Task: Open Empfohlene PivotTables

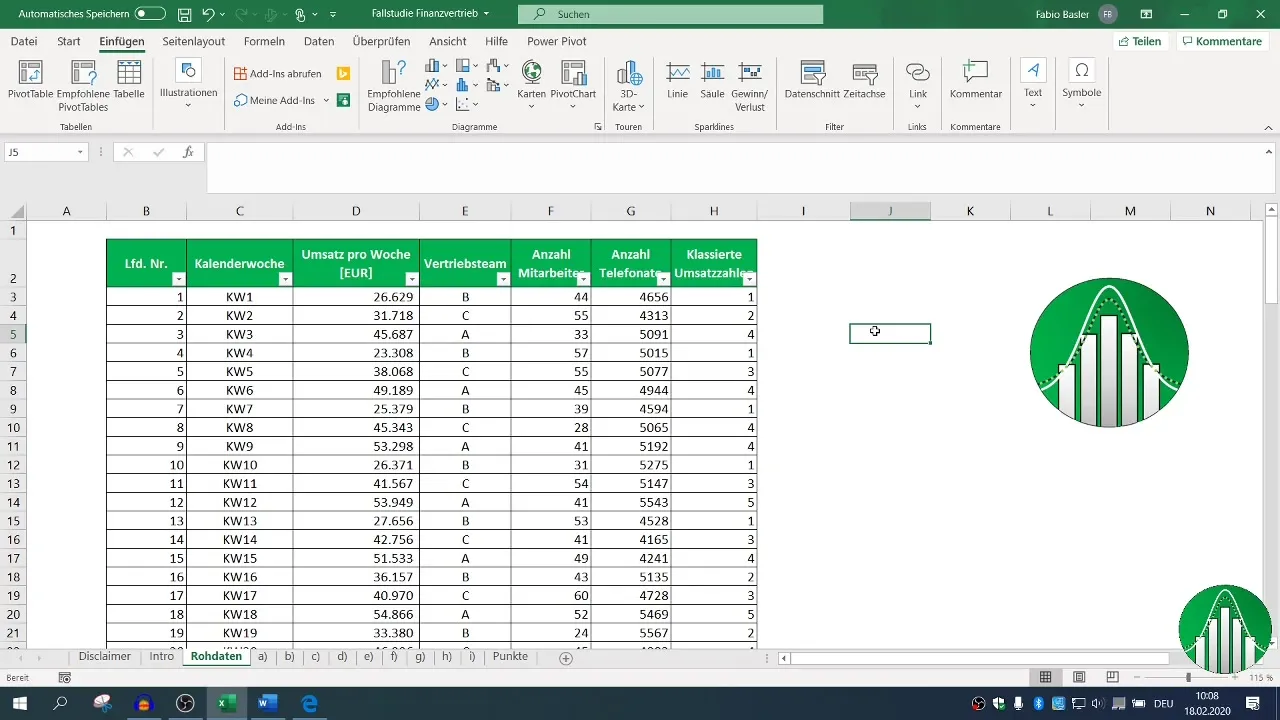Action: tap(83, 86)
